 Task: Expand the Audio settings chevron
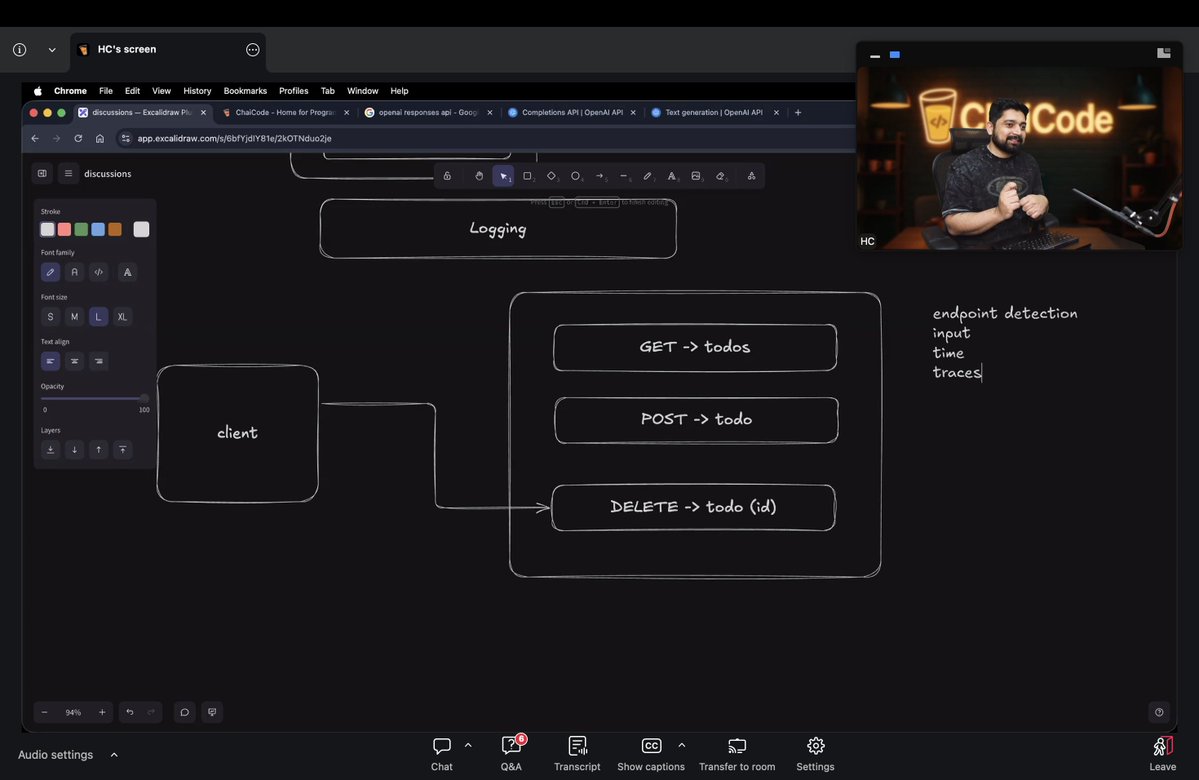114,755
